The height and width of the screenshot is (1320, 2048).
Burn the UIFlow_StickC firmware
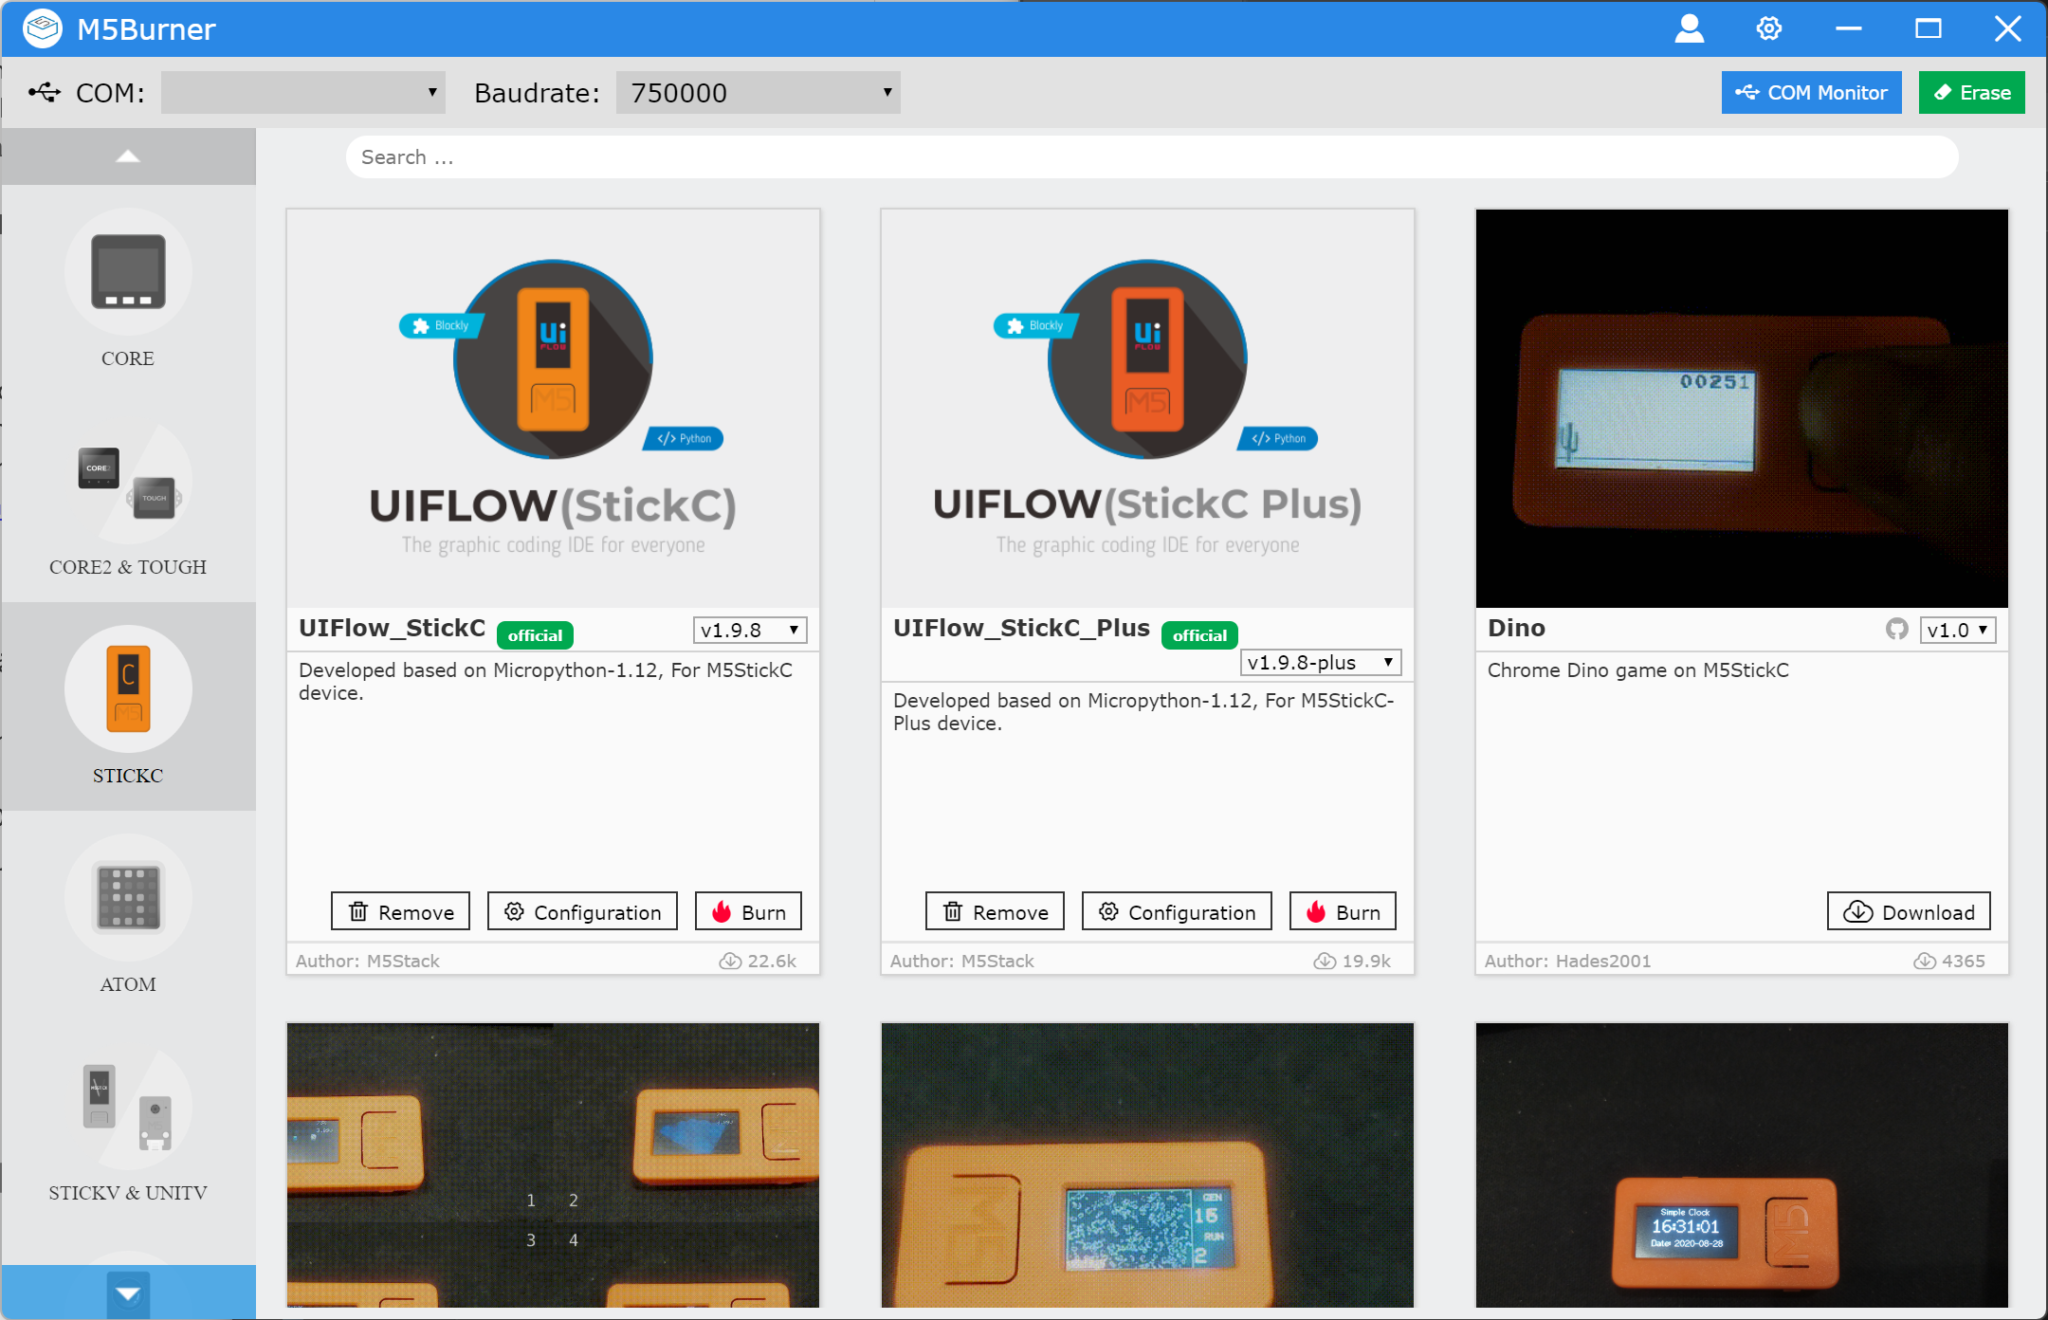748,911
